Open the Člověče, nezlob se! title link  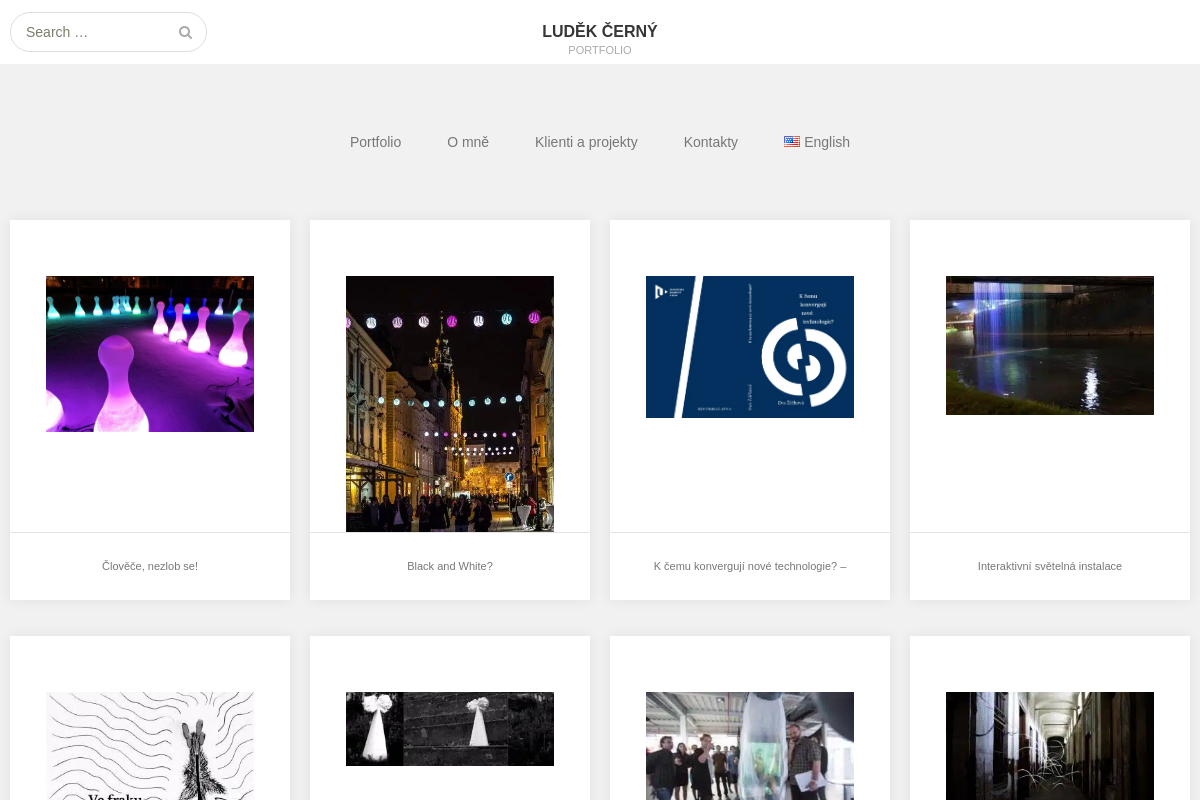(x=150, y=566)
